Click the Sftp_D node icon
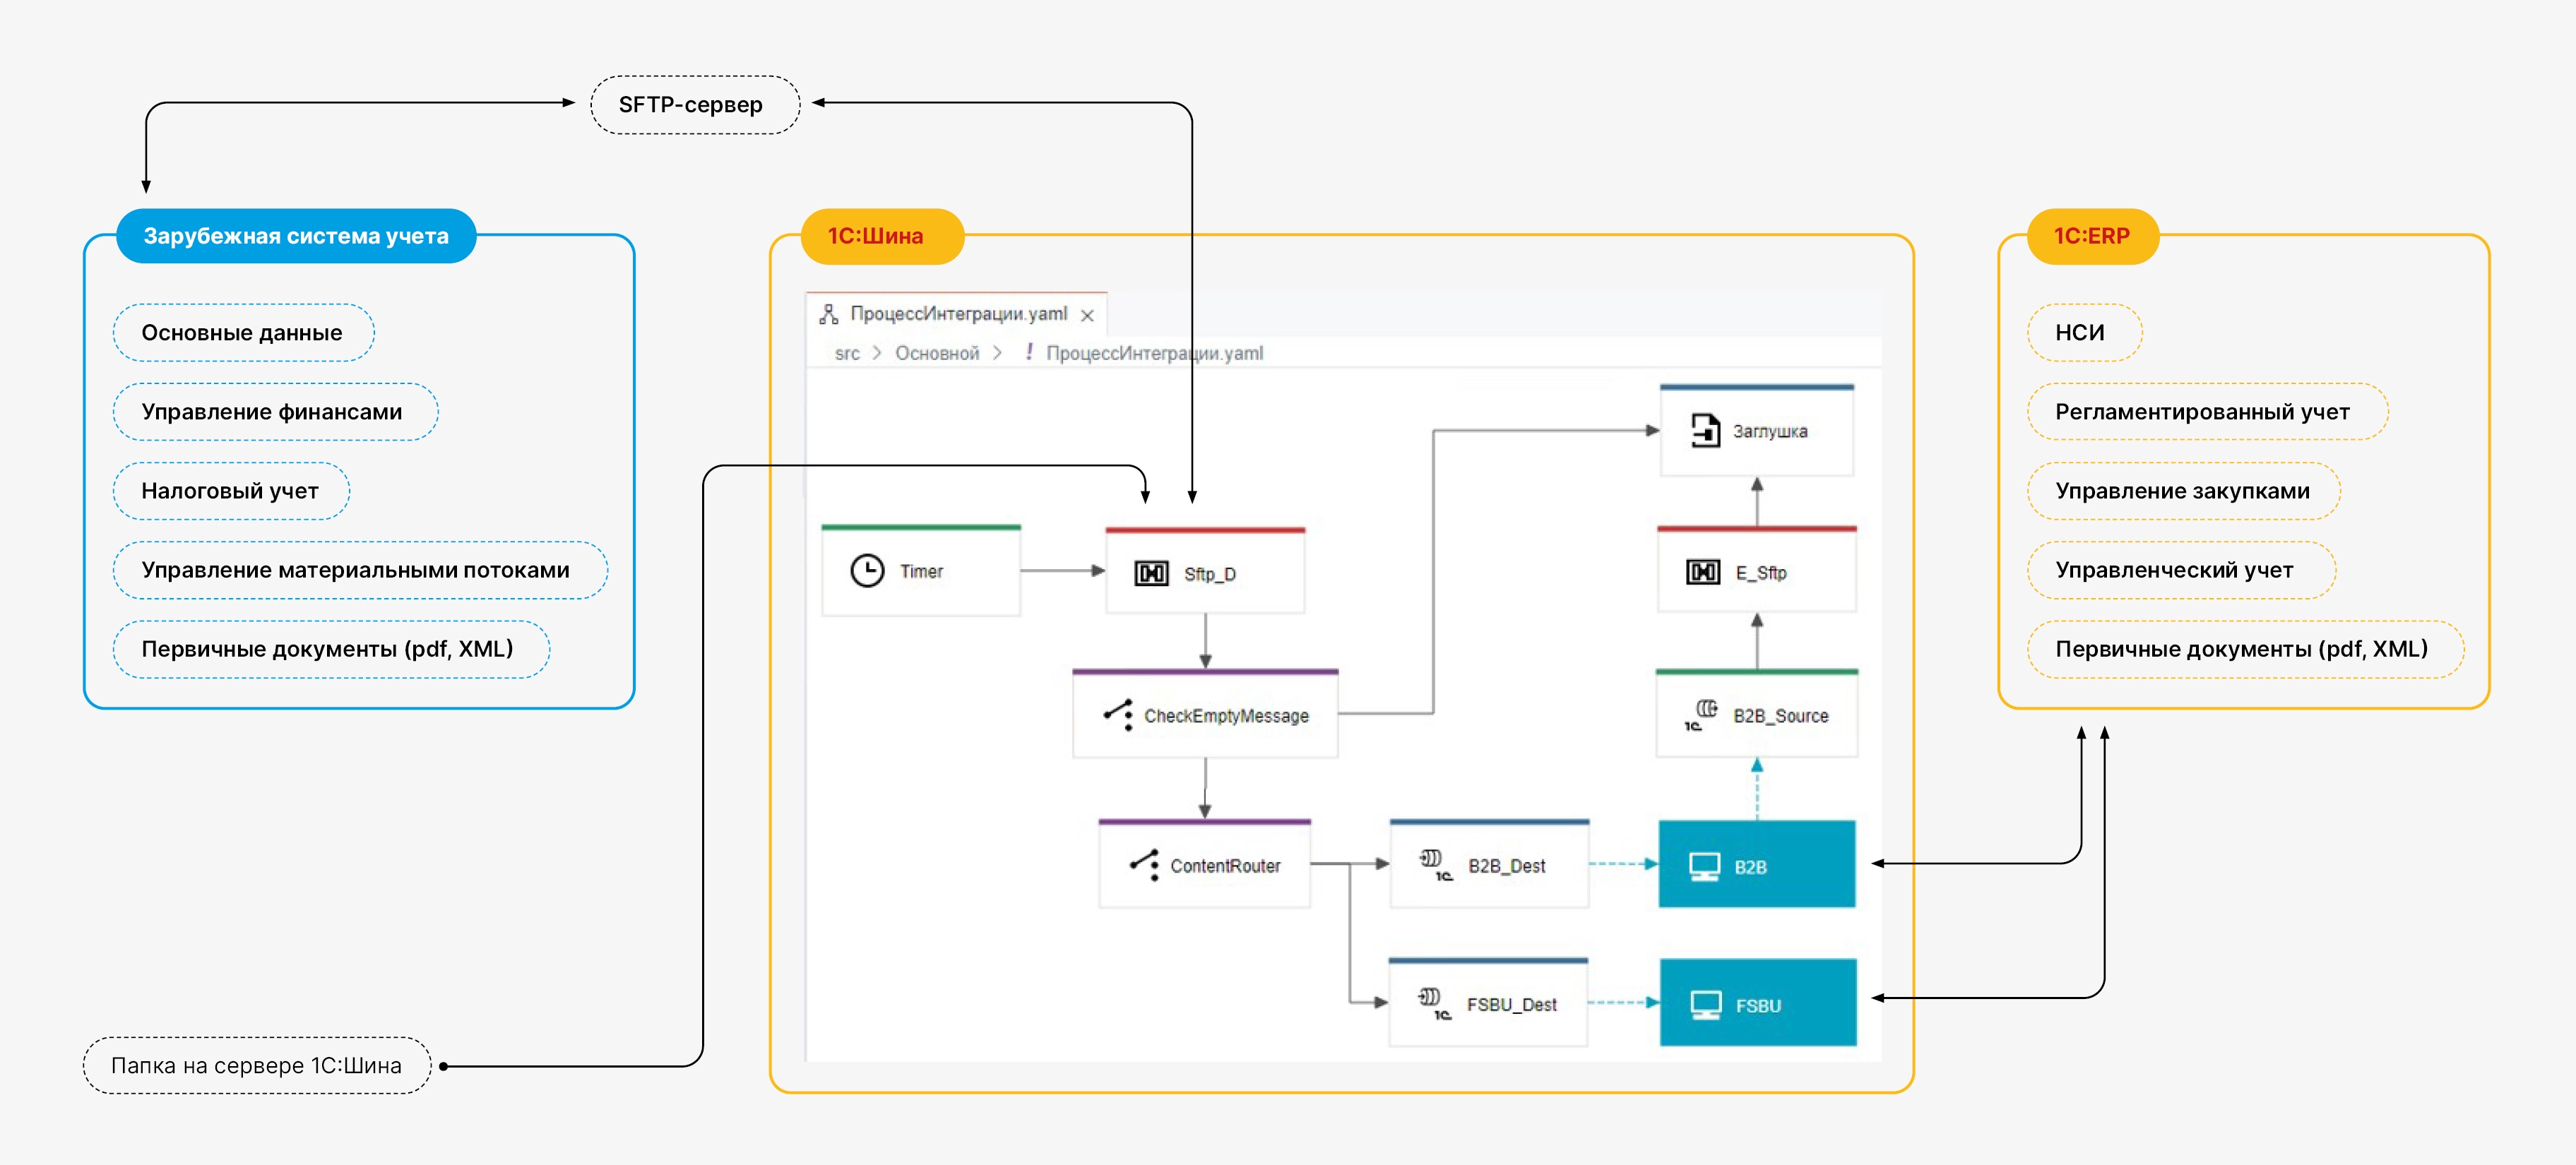This screenshot has height=1165, width=2576. [x=1151, y=573]
